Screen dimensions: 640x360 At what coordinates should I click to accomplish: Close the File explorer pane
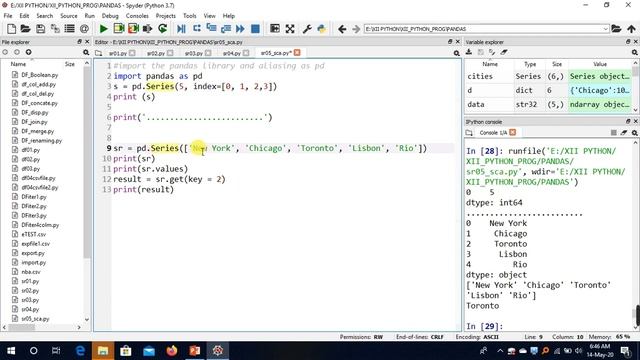pos(87,42)
